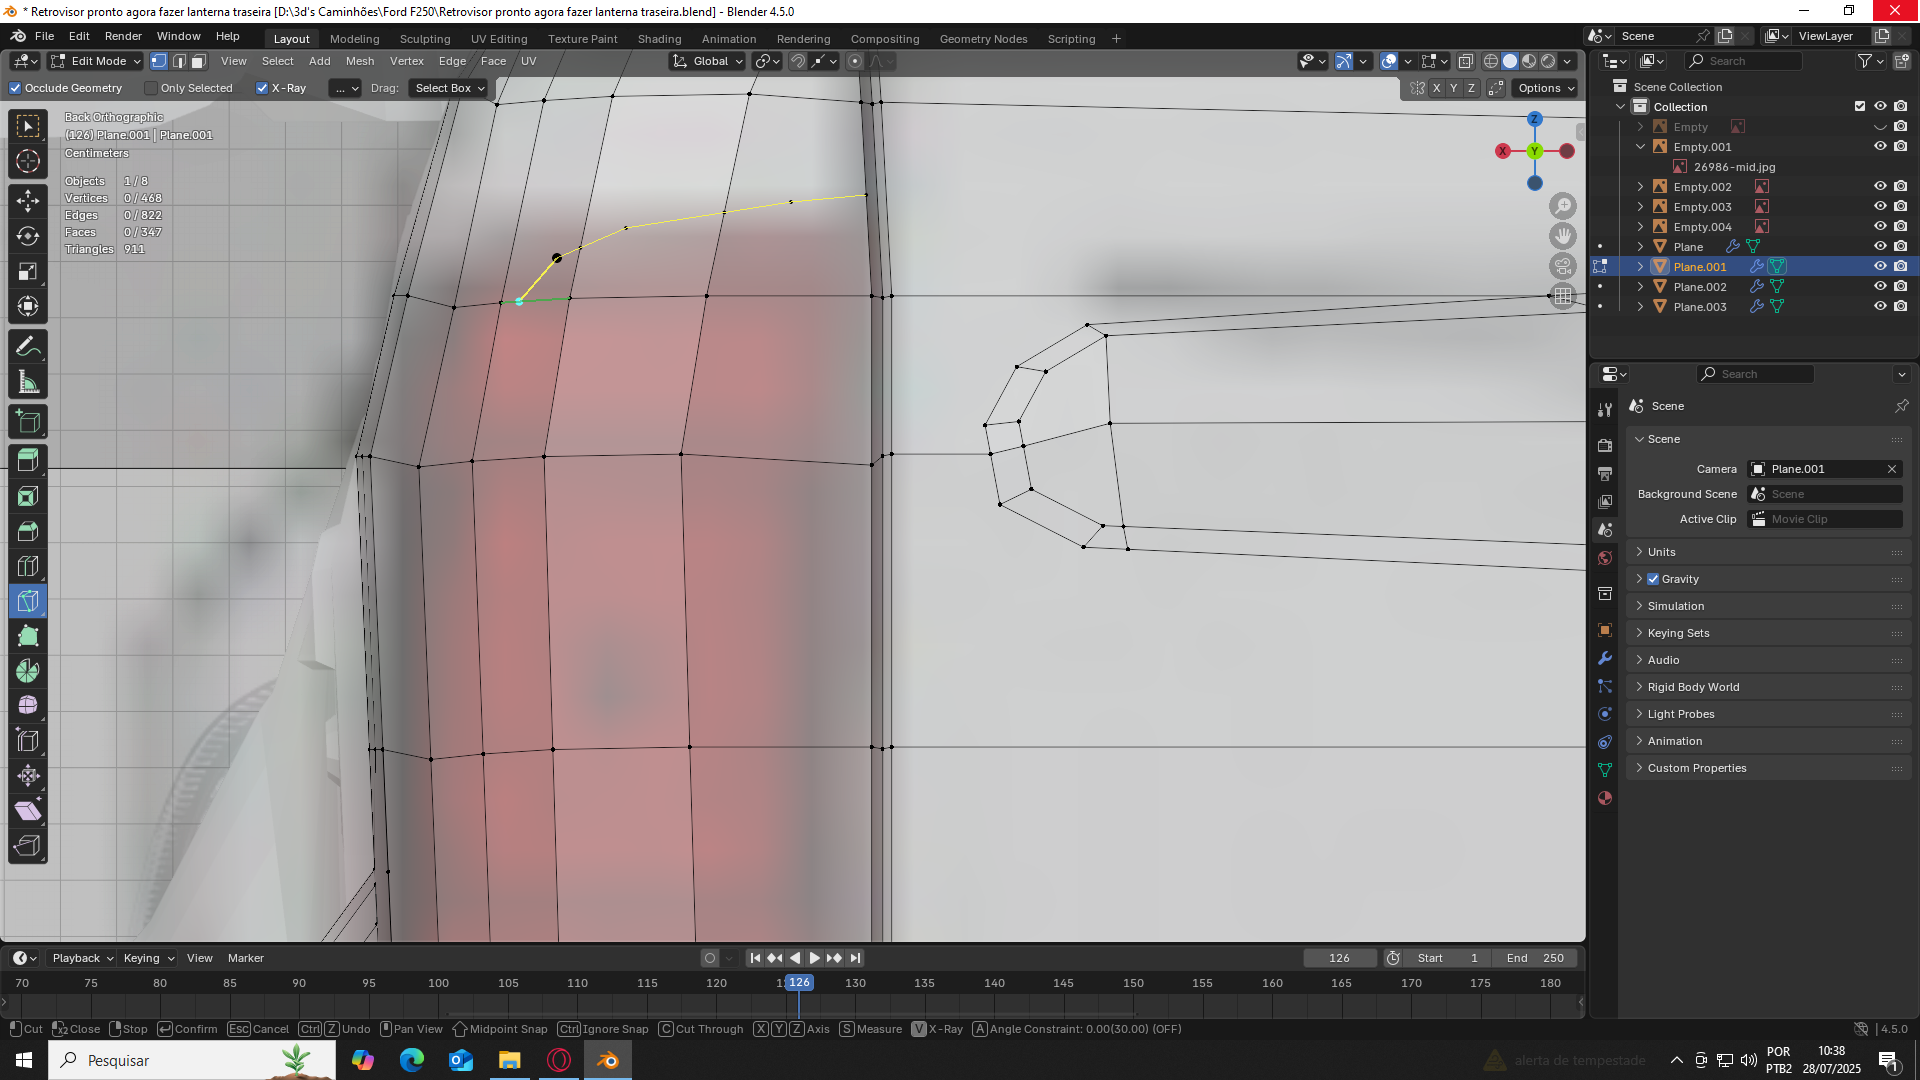Select the Loop Cut tool

point(28,567)
